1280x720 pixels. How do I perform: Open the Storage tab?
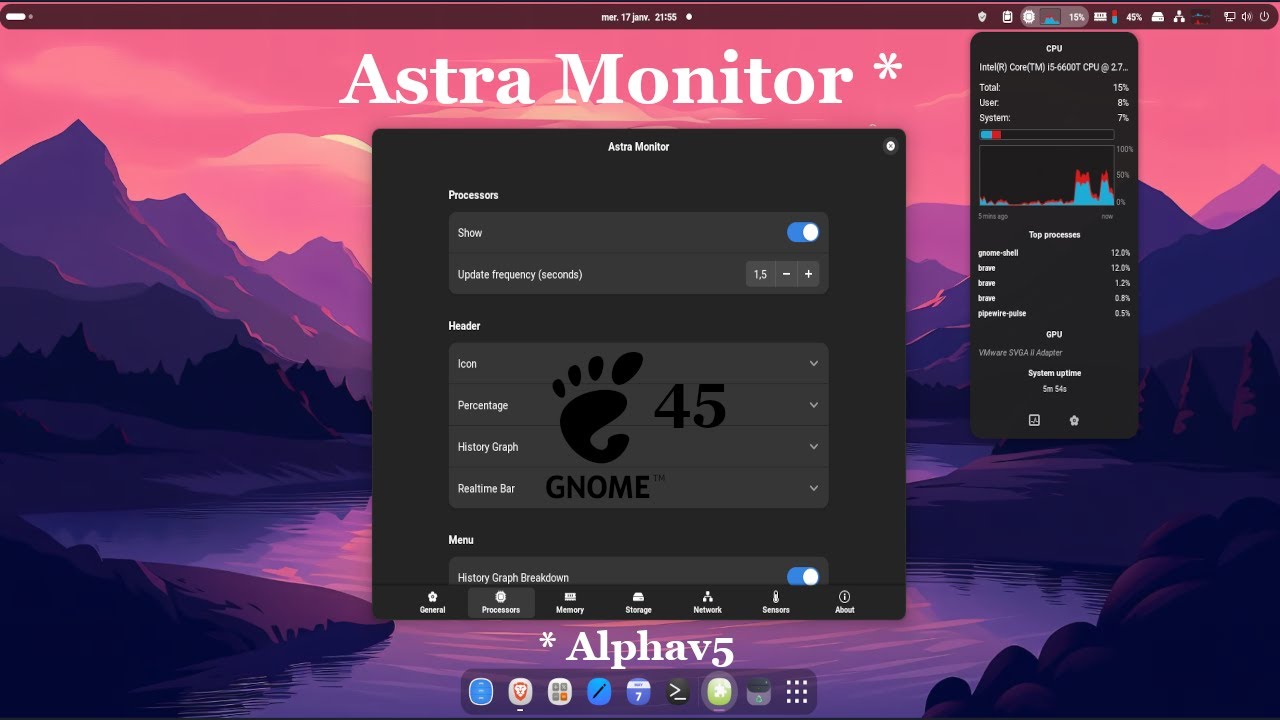click(638, 602)
